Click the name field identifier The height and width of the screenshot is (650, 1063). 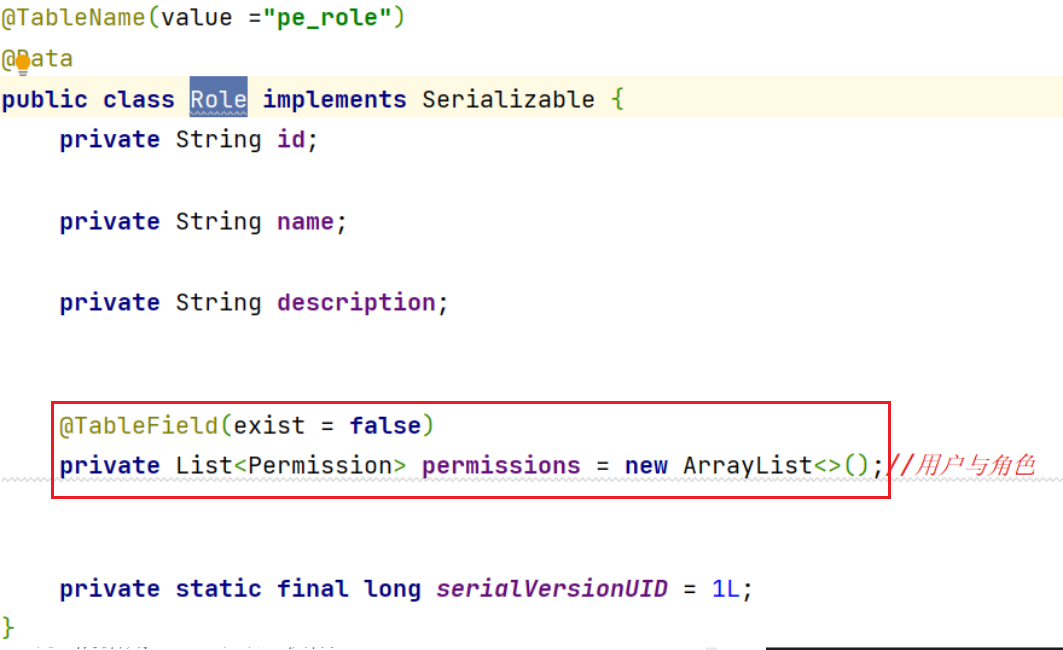point(305,221)
